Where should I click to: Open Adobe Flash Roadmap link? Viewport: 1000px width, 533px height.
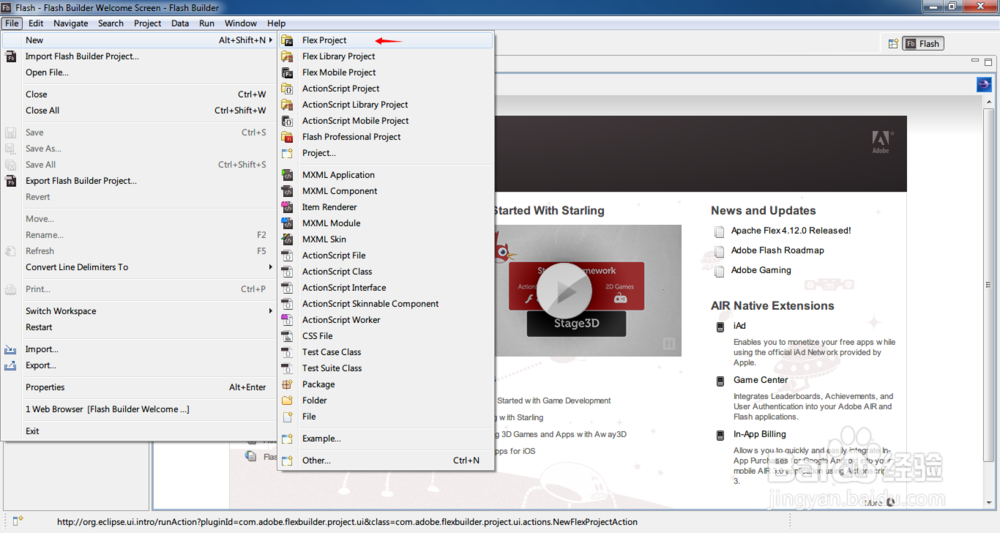pyautogui.click(x=777, y=251)
